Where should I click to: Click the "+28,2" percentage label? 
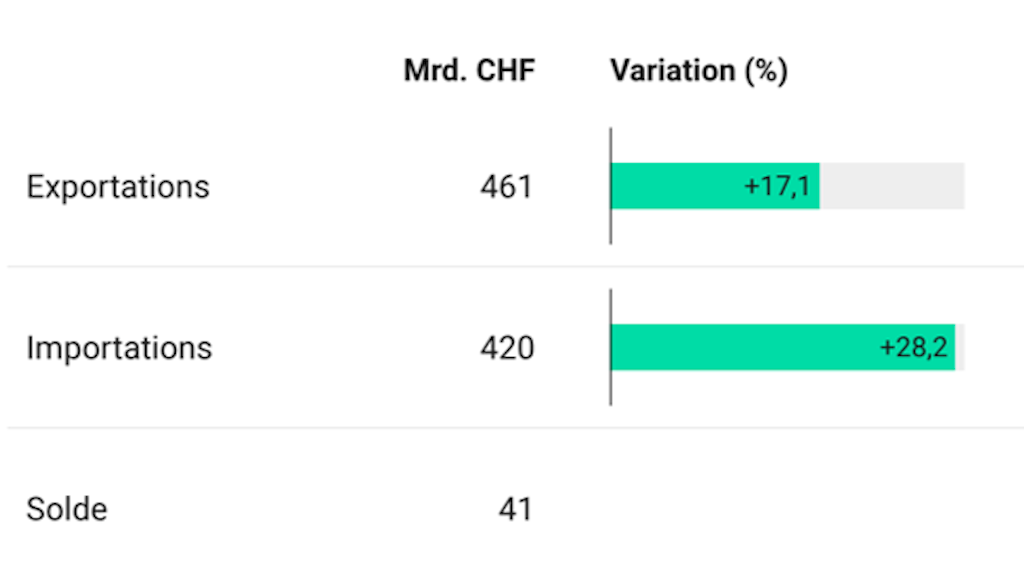click(x=913, y=348)
